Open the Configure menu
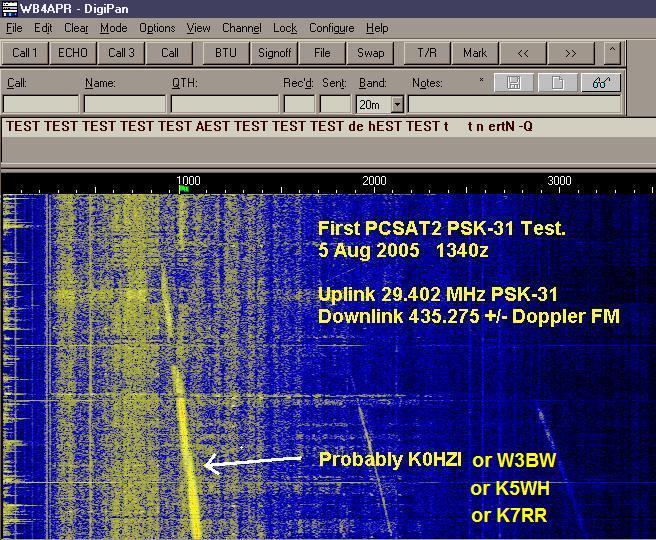Viewport: 656px width, 540px height. point(331,28)
